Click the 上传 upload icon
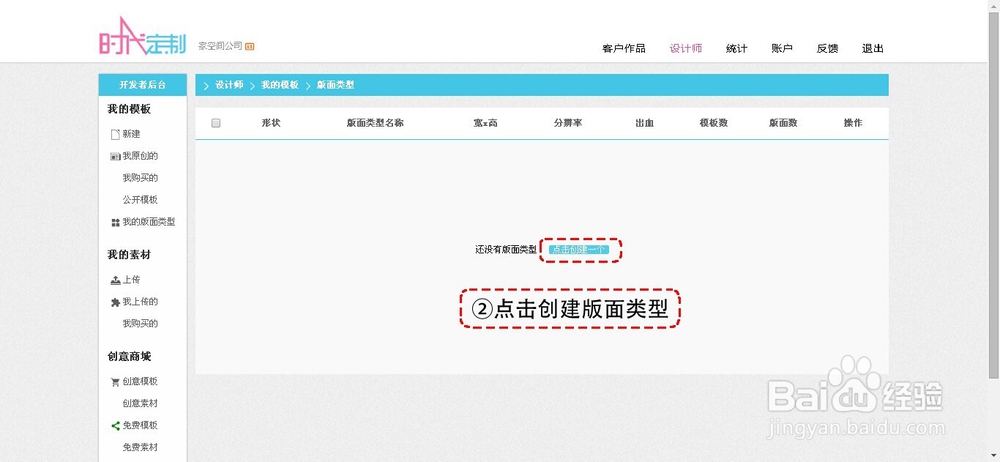 [115, 279]
